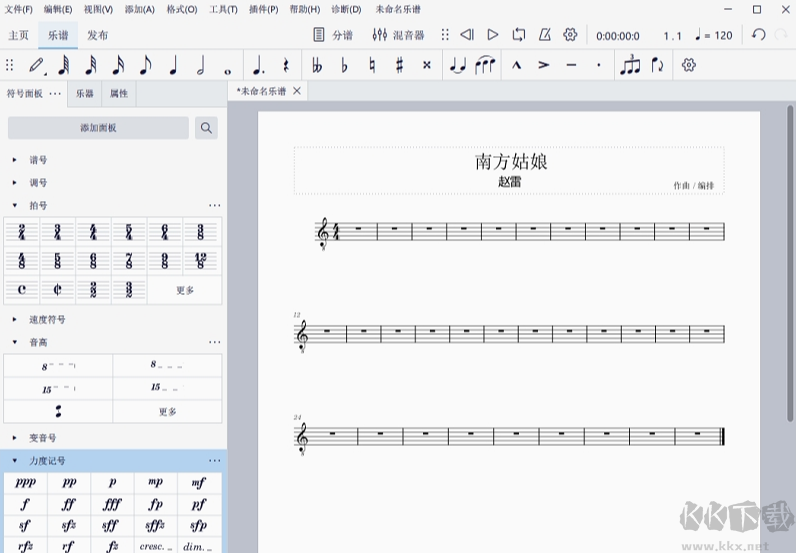Open 力度记号 palette options menu
The height and width of the screenshot is (553, 796).
tap(215, 461)
